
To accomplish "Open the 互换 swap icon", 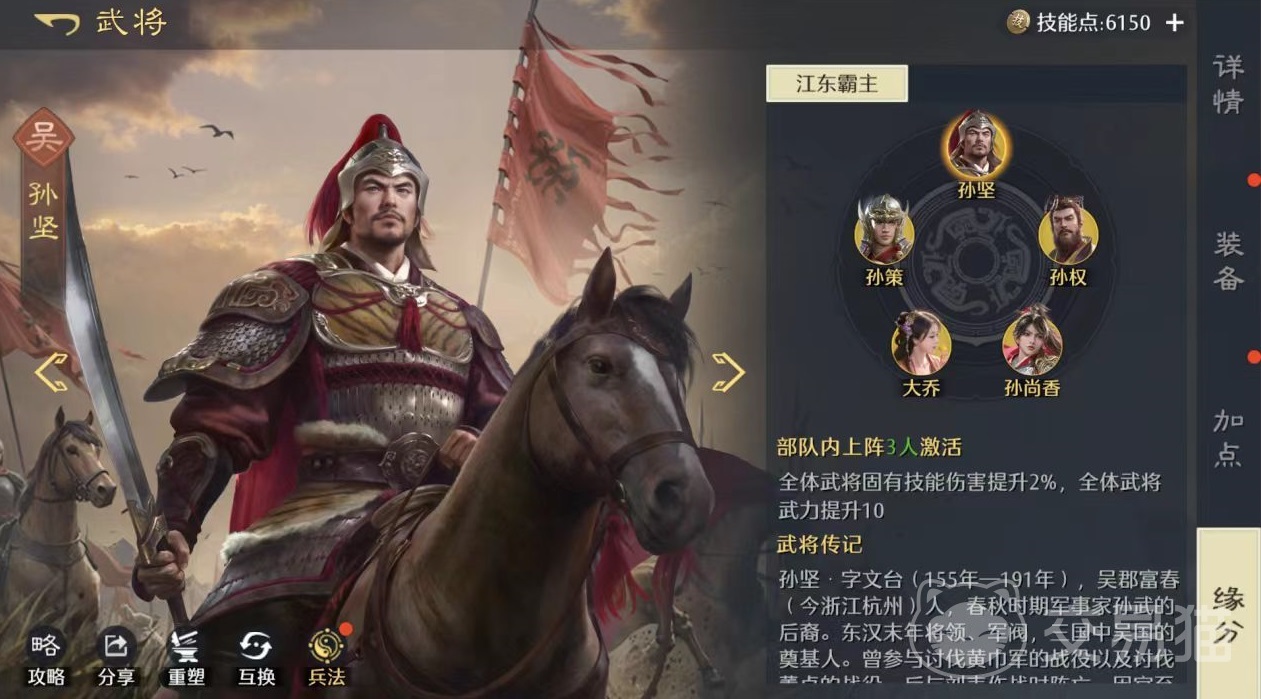I will point(256,645).
